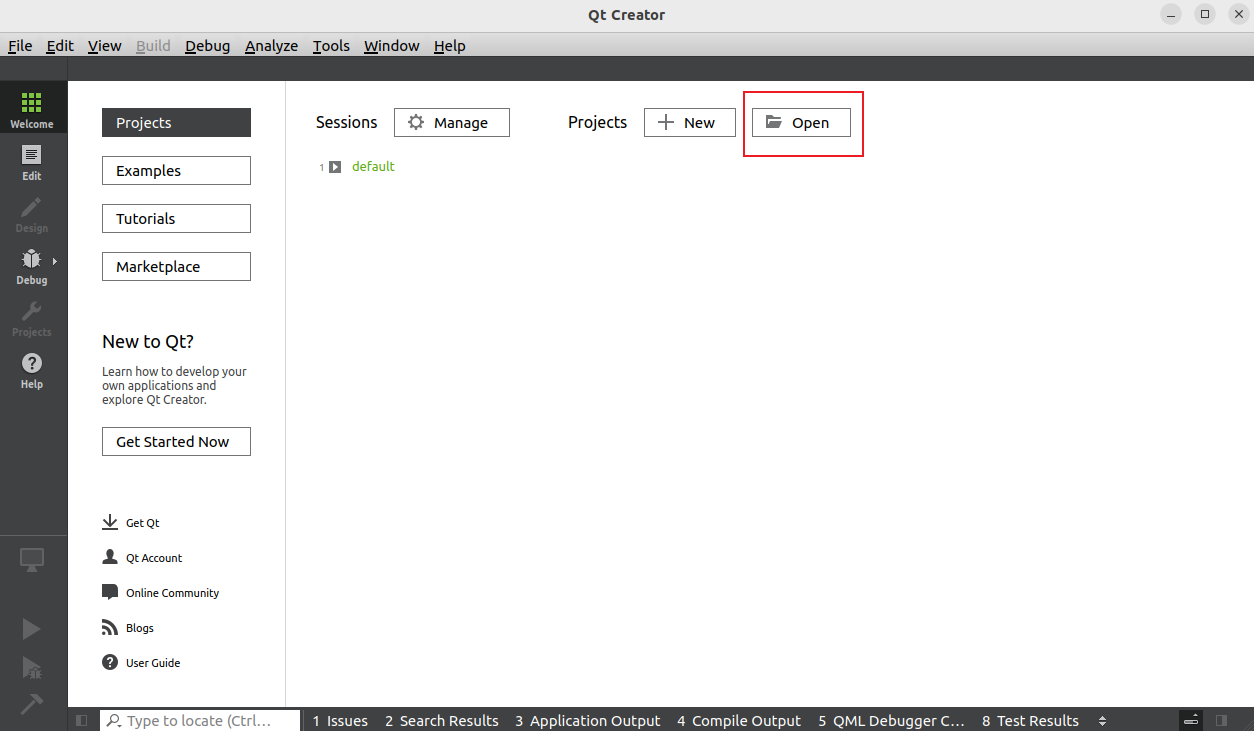
Task: Select the Tutorials page button
Action: pyautogui.click(x=176, y=218)
